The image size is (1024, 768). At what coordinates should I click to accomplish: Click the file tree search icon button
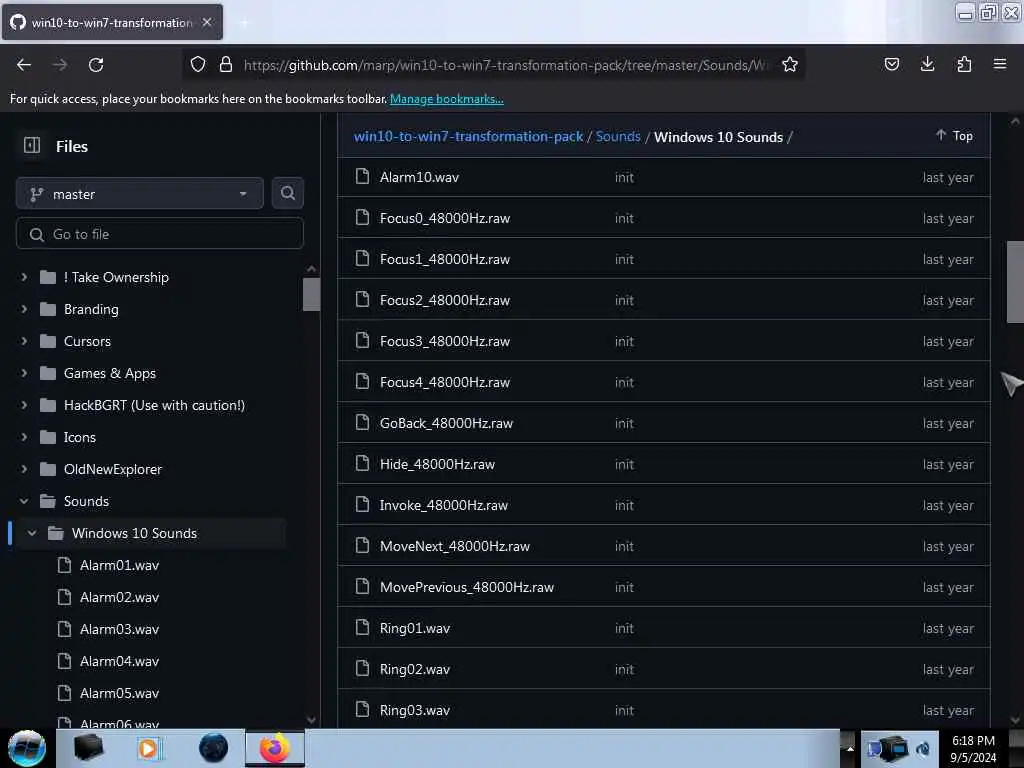[x=287, y=193]
